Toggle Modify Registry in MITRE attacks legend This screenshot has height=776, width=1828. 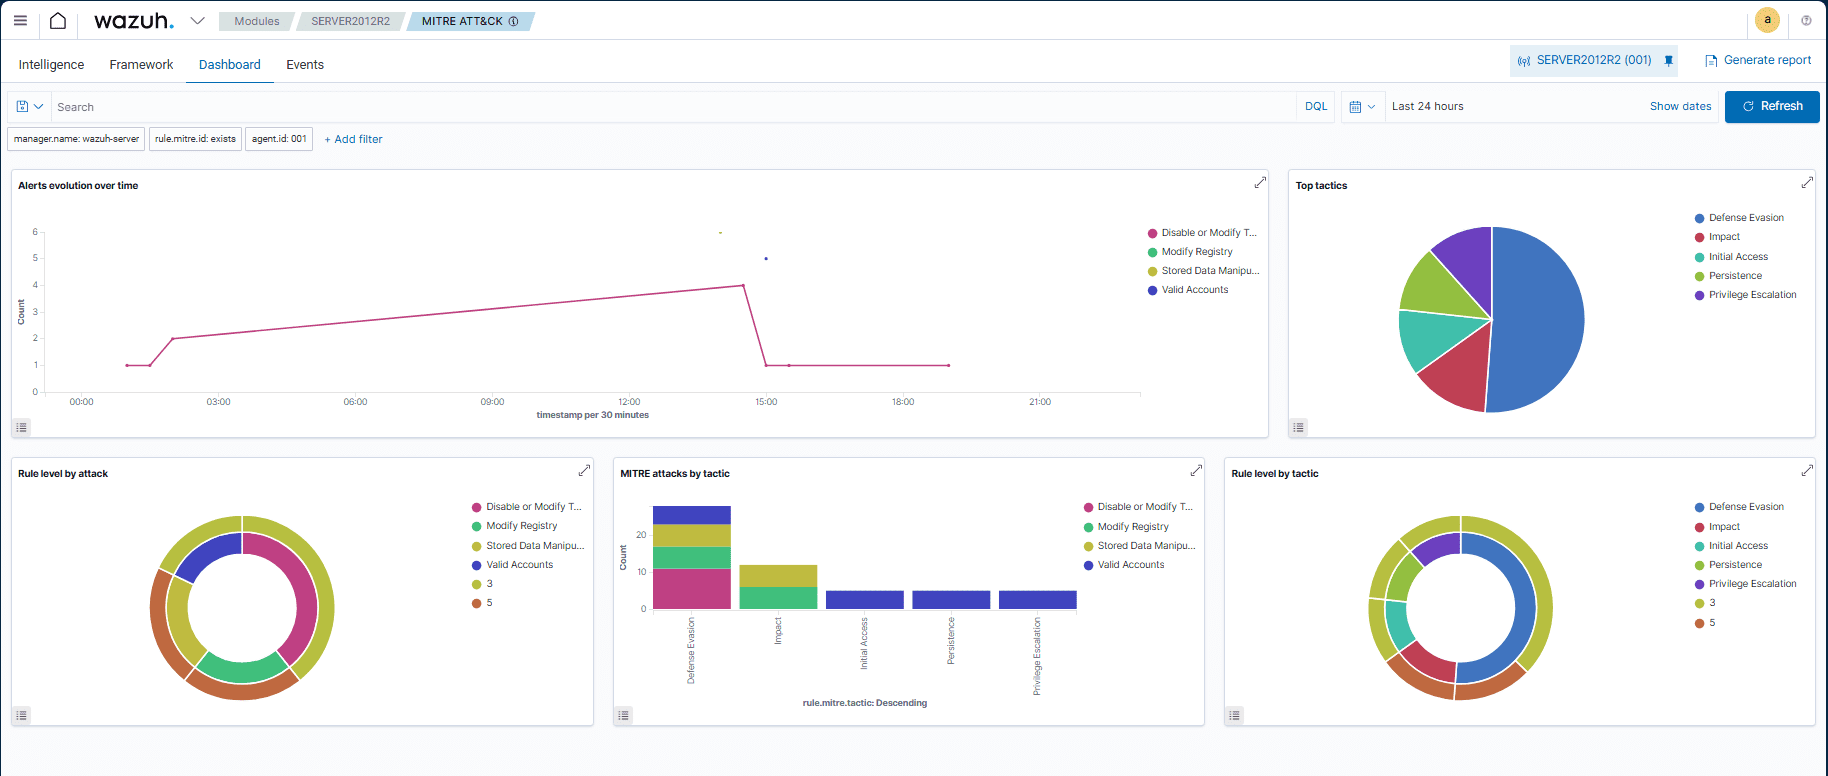pos(1132,527)
